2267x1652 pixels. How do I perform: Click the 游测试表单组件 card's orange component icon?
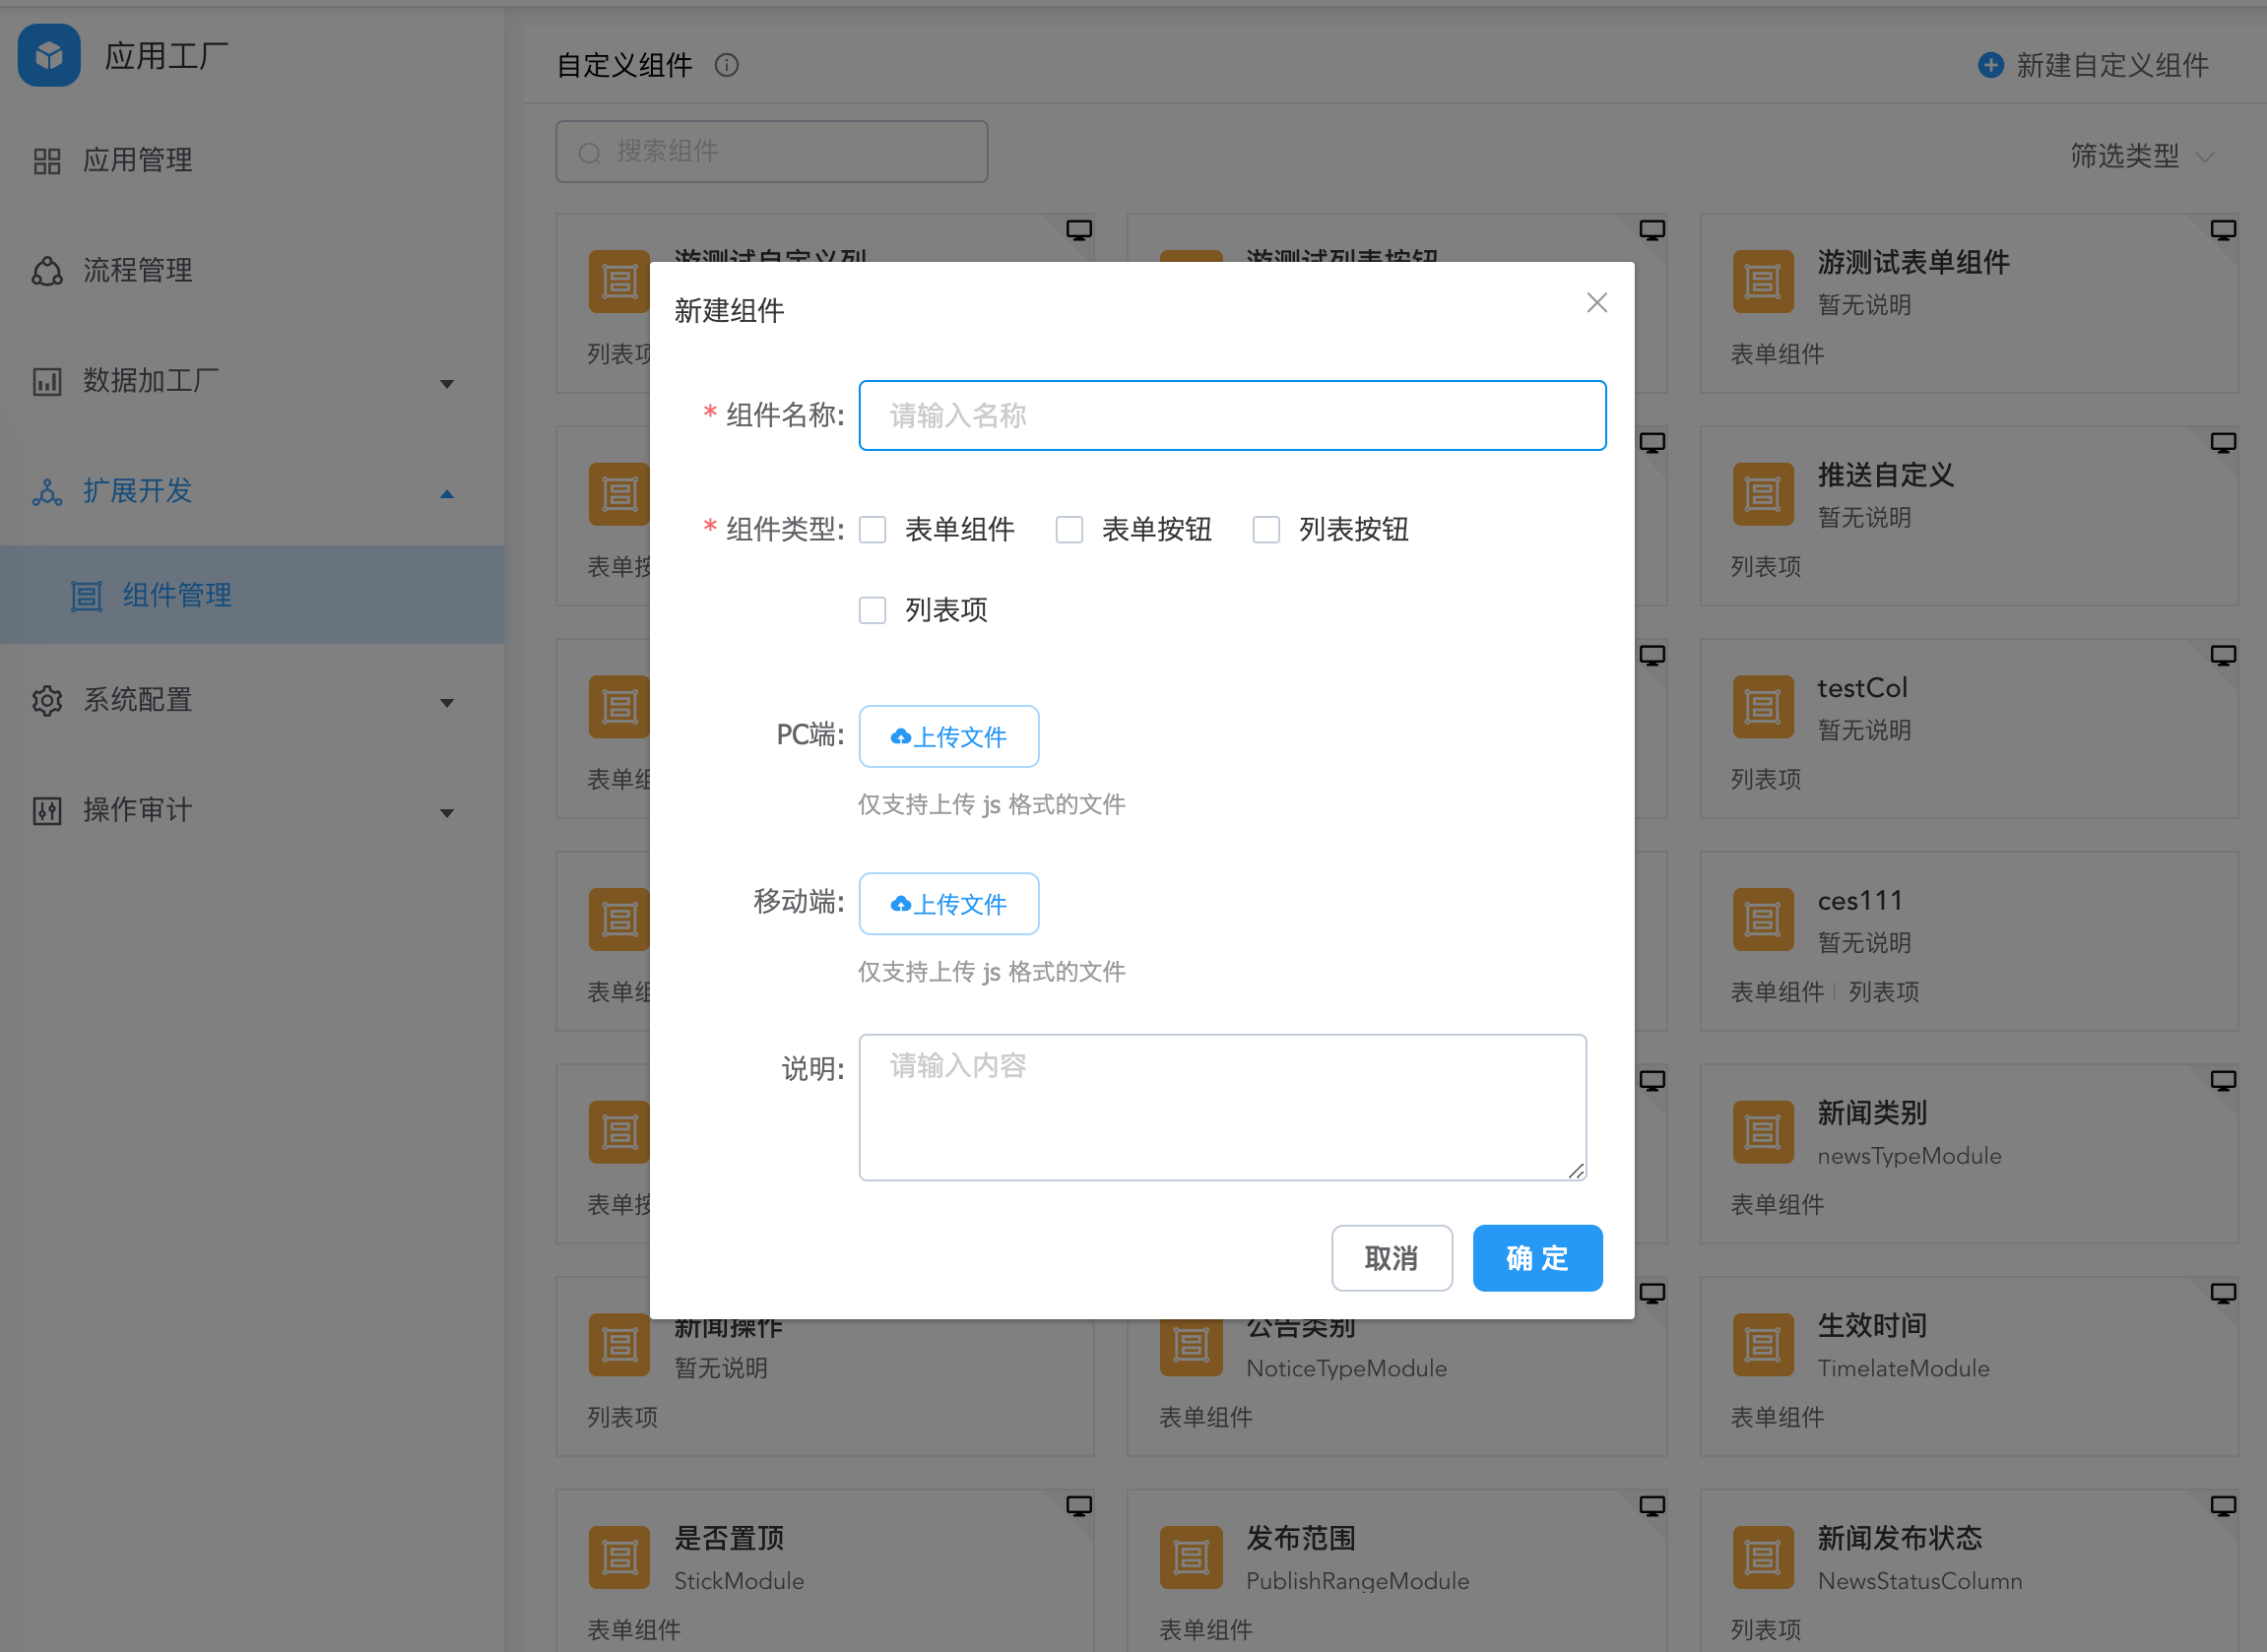point(1762,281)
